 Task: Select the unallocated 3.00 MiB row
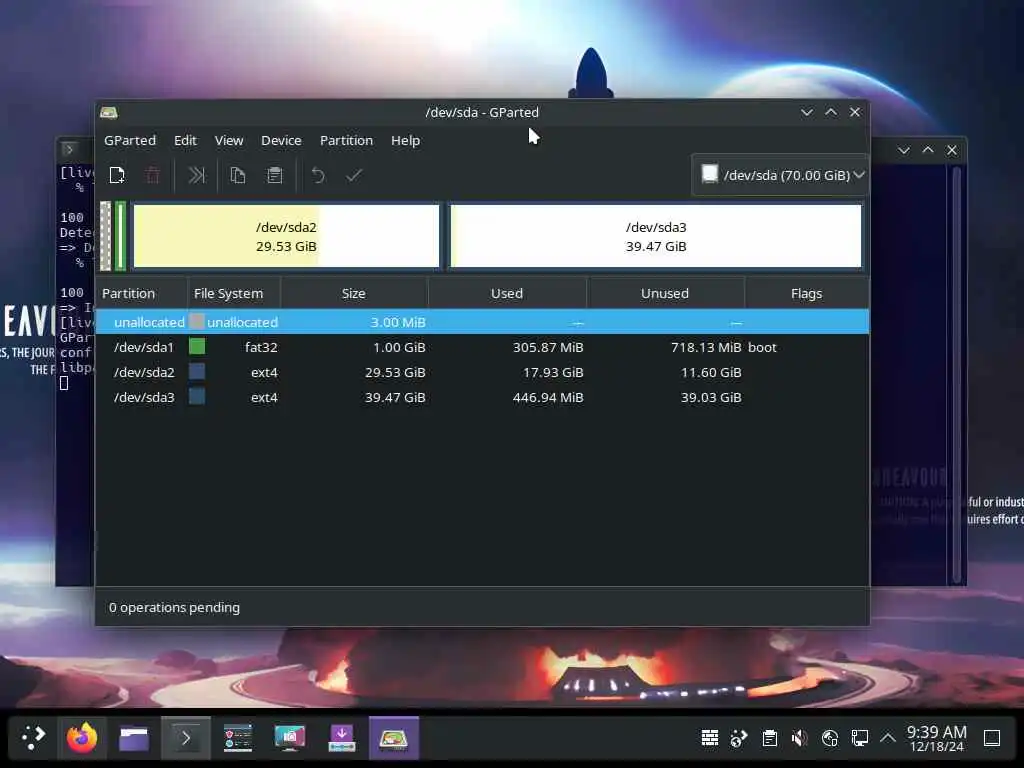[x=482, y=322]
